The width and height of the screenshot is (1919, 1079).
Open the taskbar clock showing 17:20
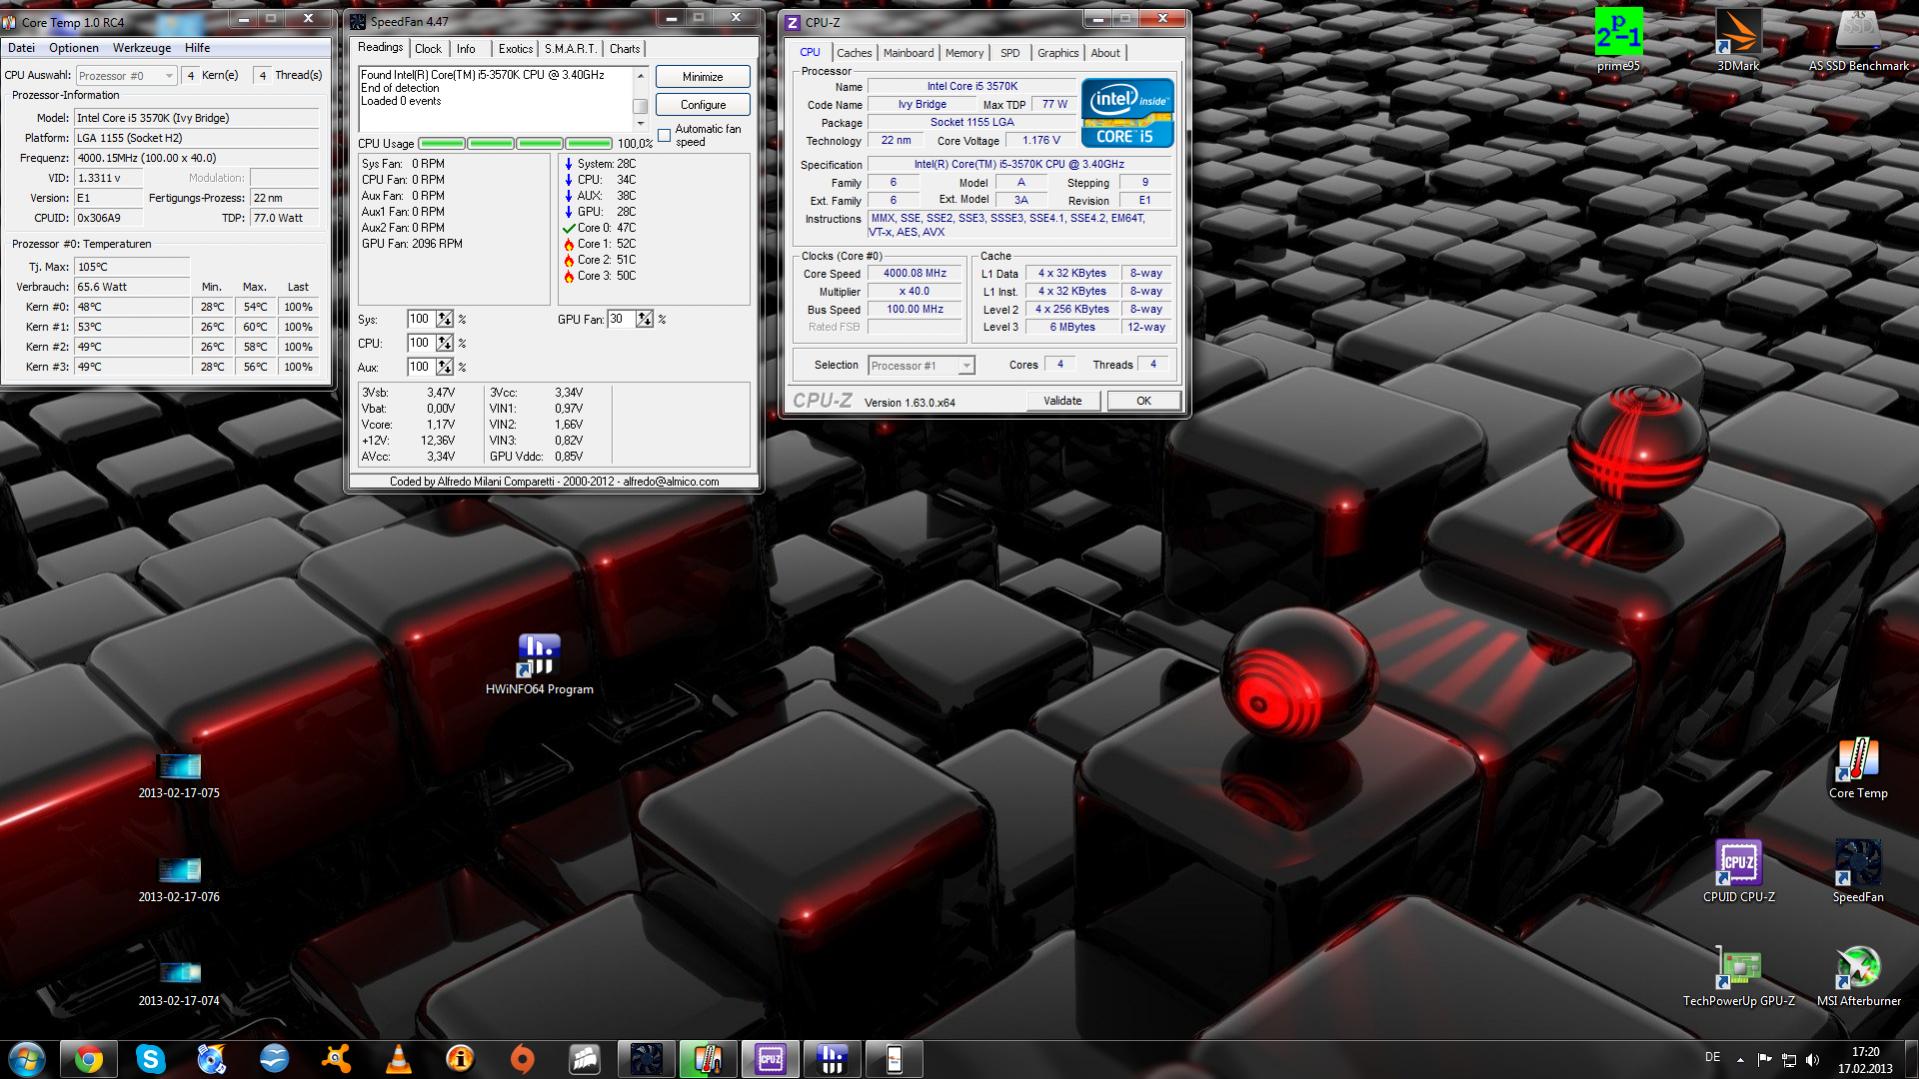click(x=1865, y=1060)
